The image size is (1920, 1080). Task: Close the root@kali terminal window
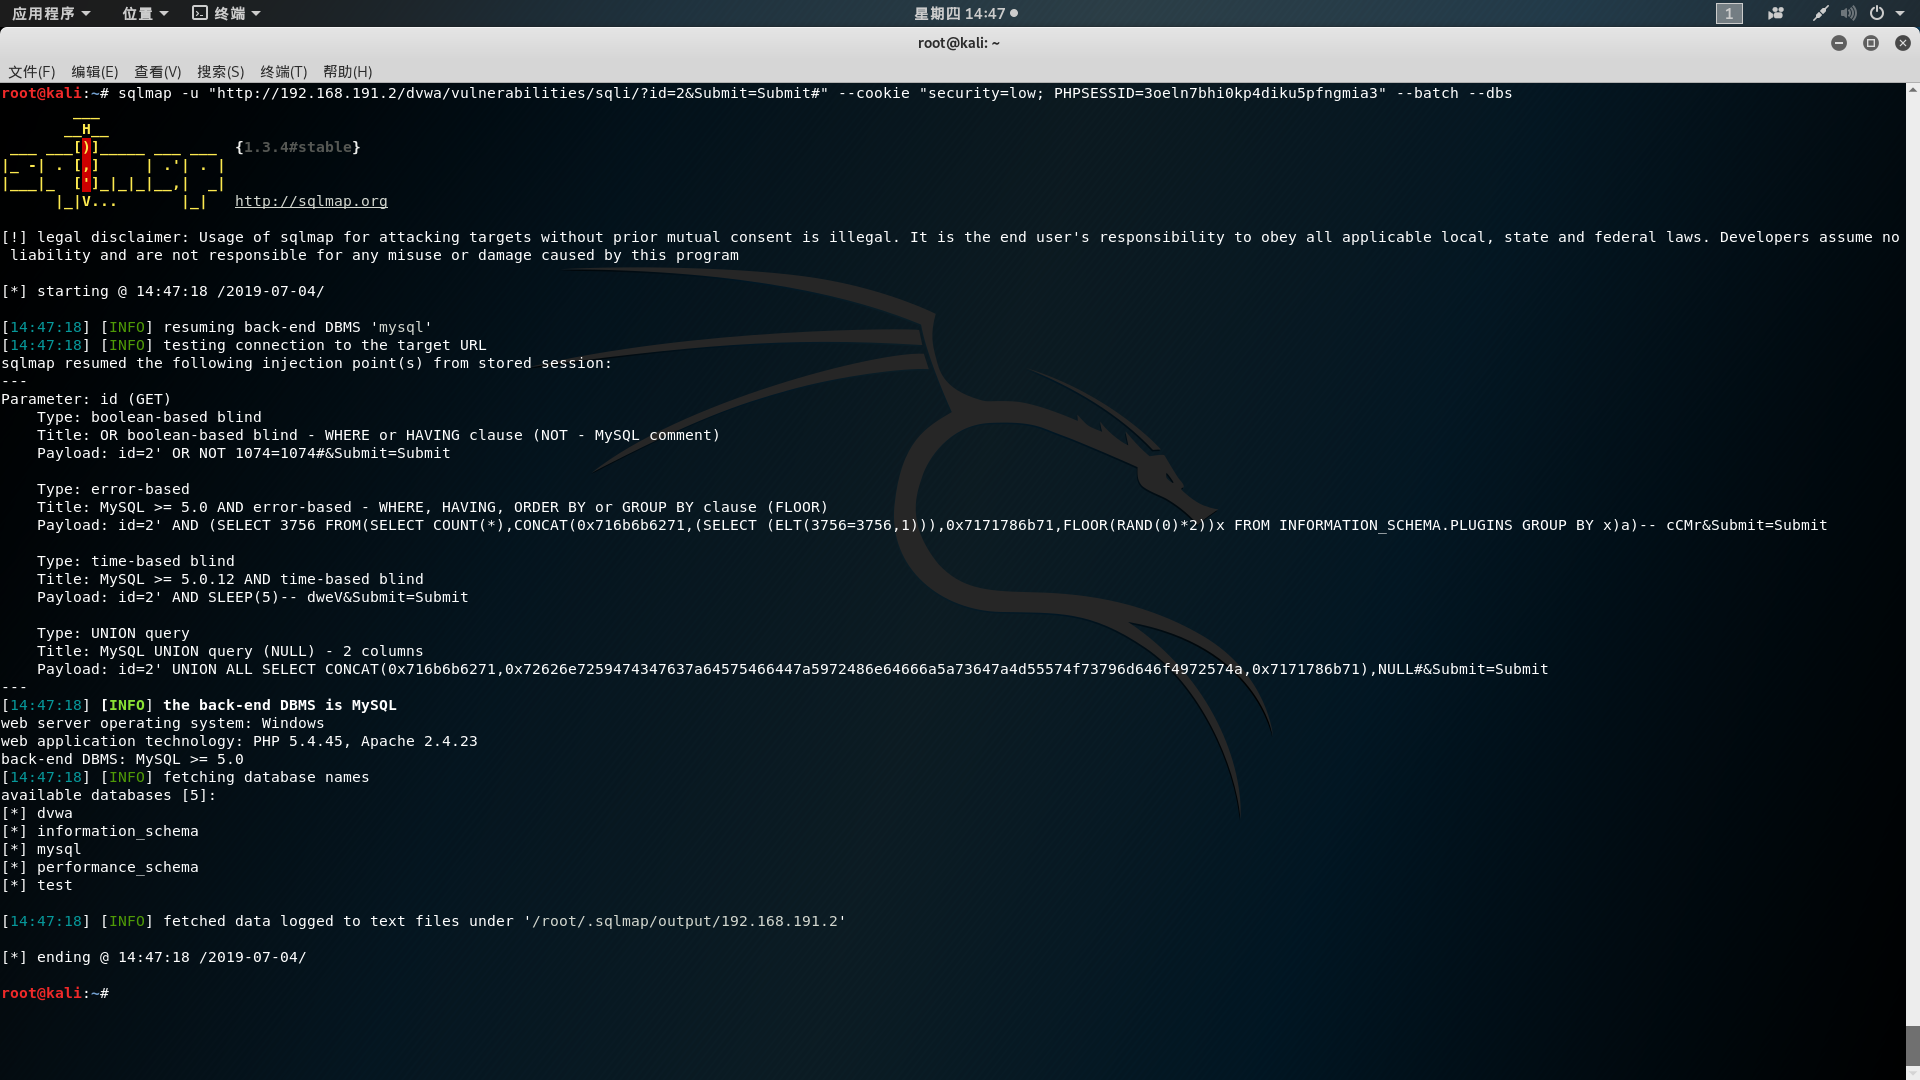tap(1902, 43)
